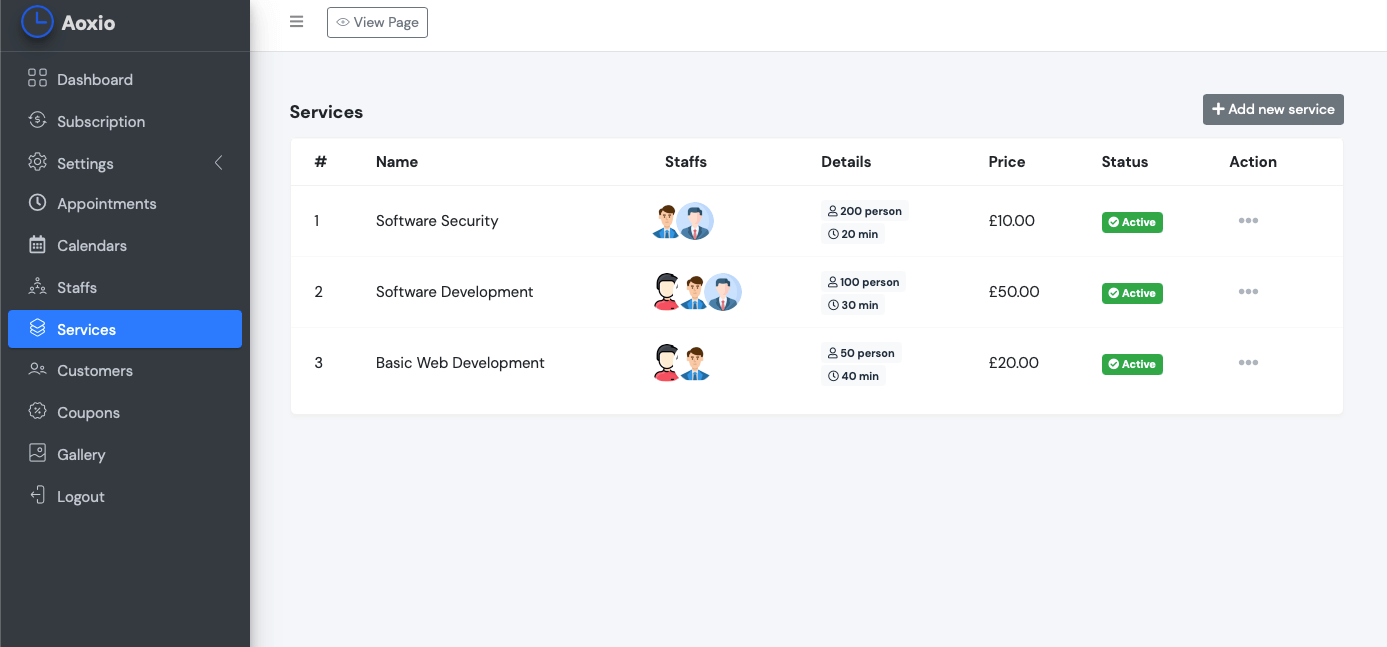
Task: Toggle Active status of Software Security
Action: (1132, 222)
